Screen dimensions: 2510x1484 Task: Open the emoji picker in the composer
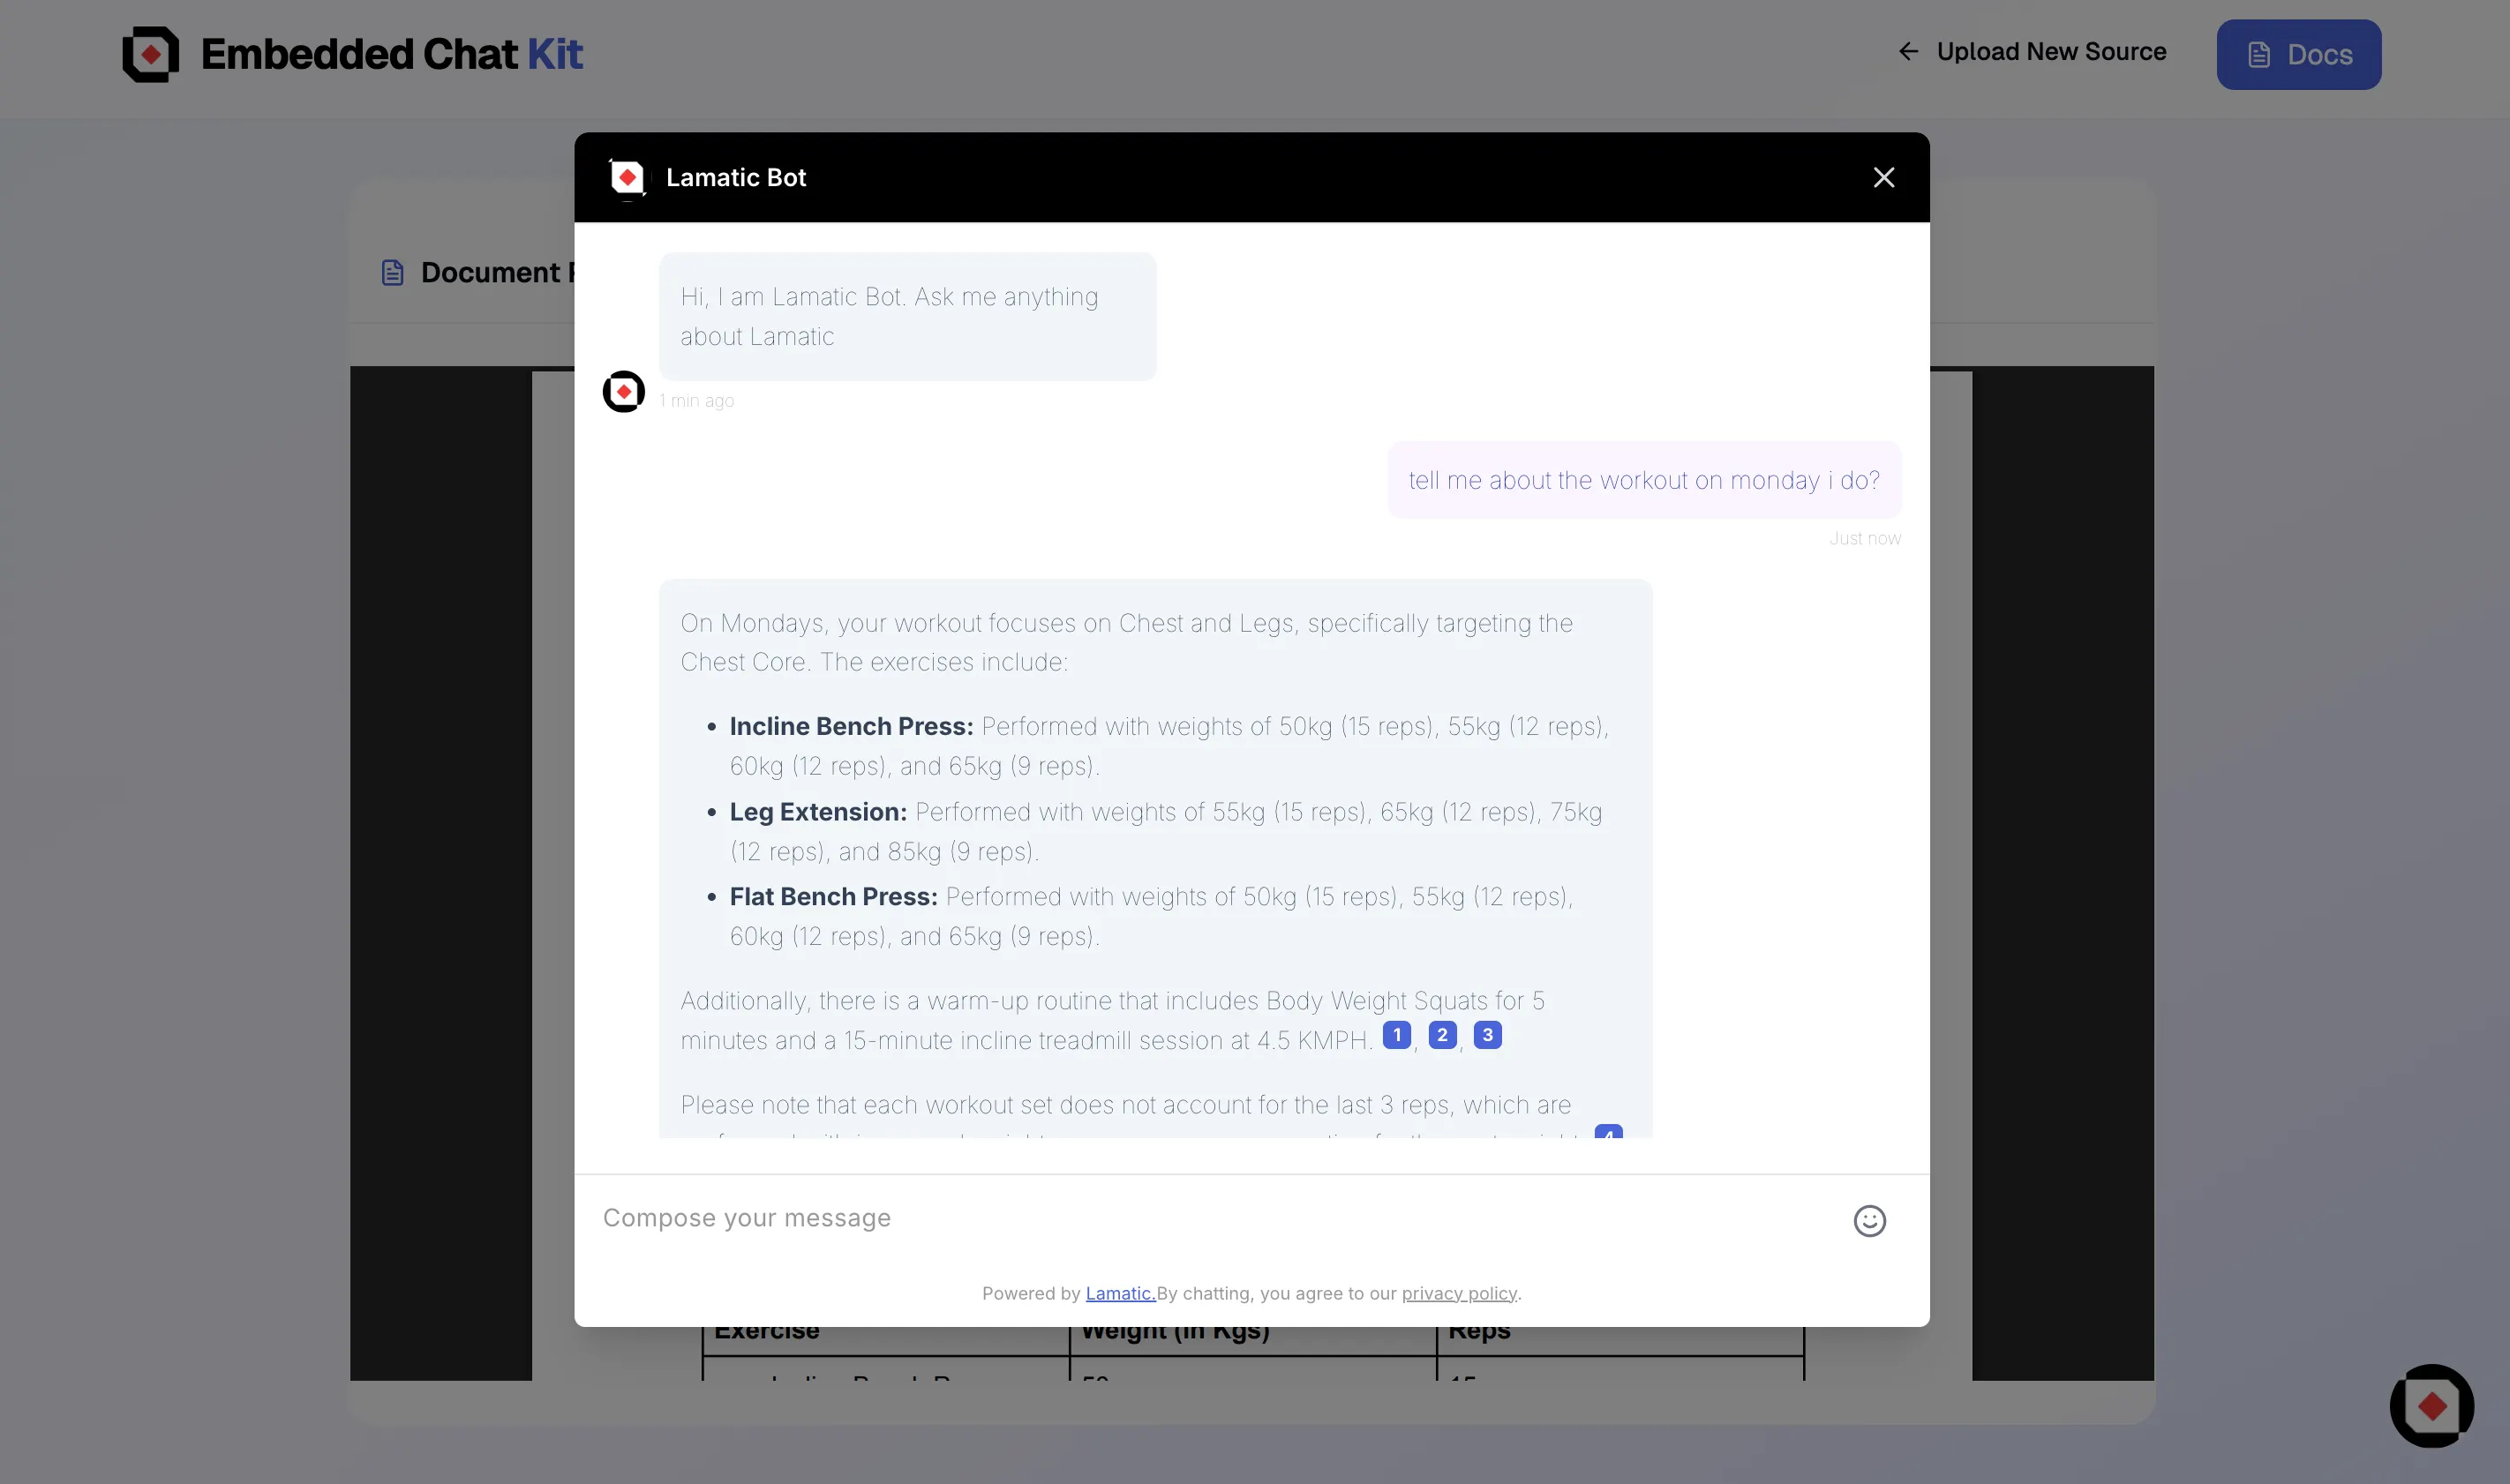pos(1869,1221)
